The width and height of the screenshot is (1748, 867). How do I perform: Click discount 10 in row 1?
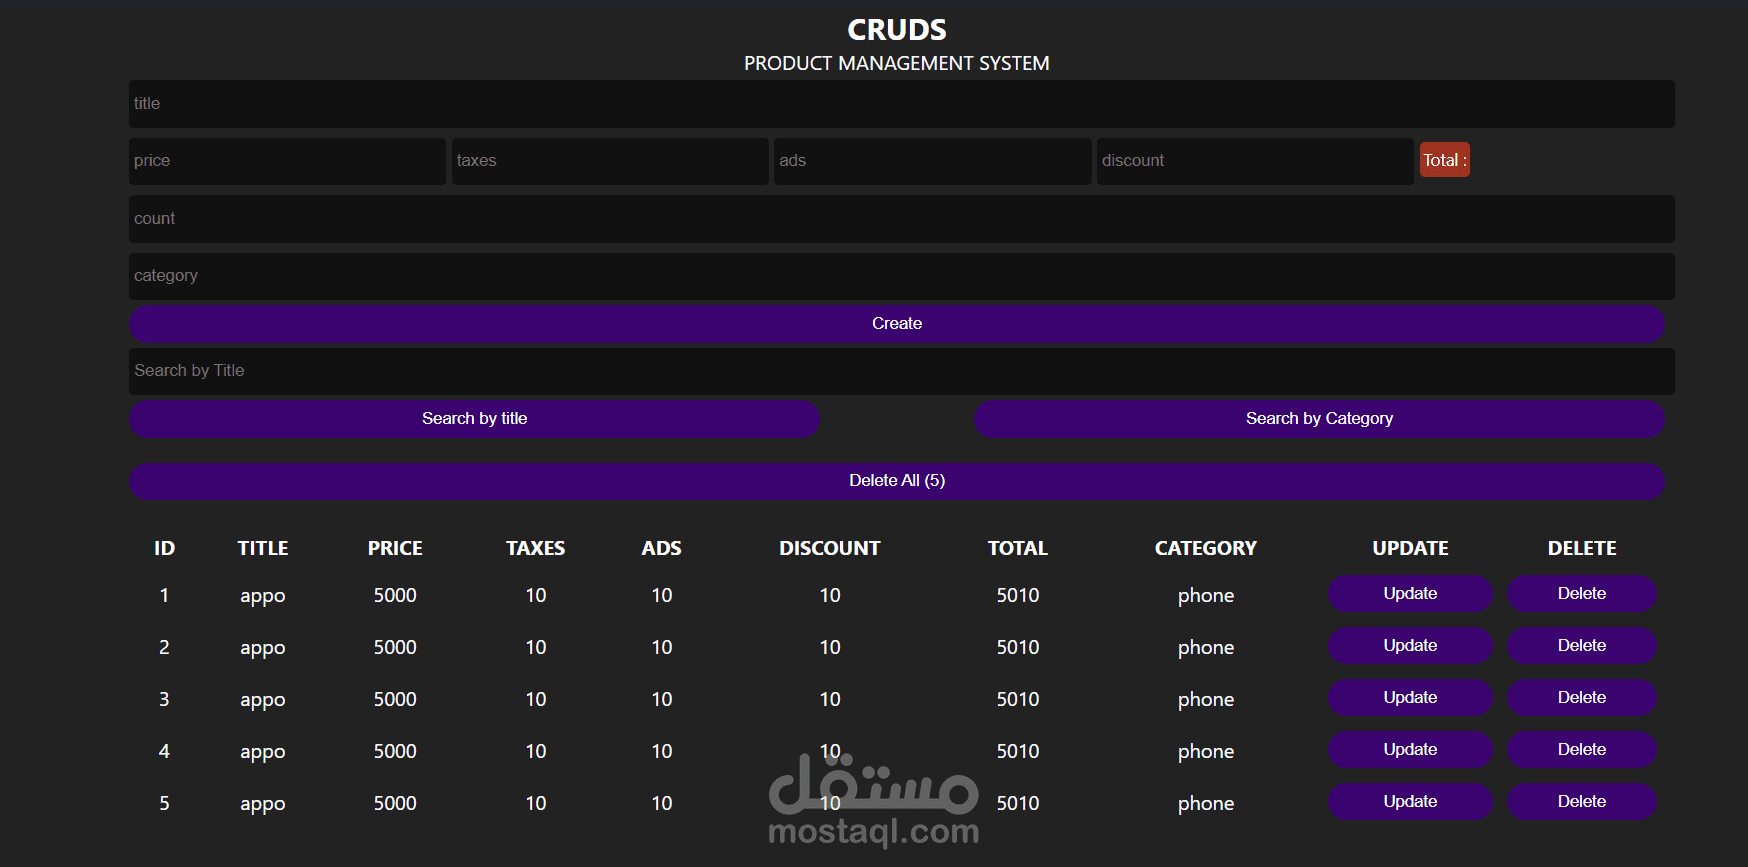[x=830, y=595]
